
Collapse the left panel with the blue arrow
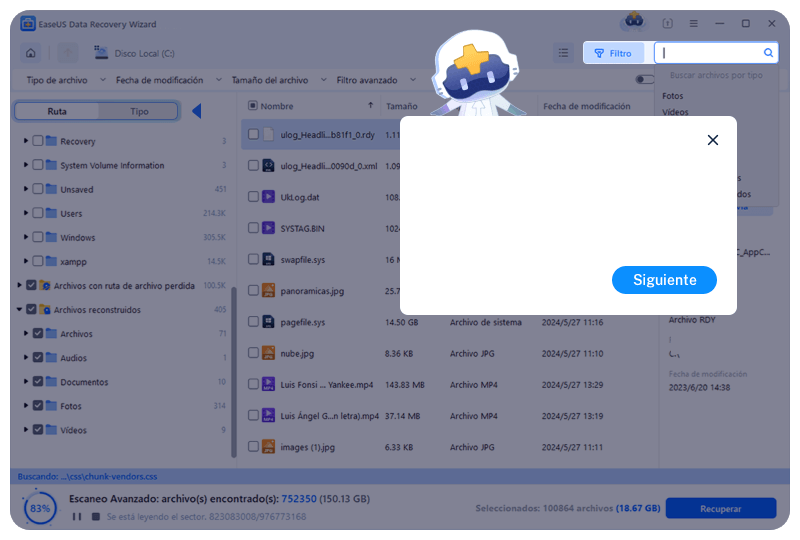pos(196,111)
